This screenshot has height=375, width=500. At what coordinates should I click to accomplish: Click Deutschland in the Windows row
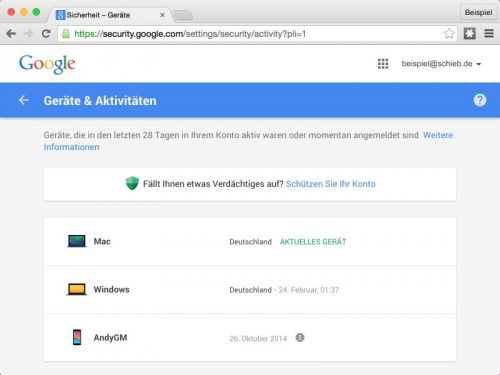pos(250,290)
